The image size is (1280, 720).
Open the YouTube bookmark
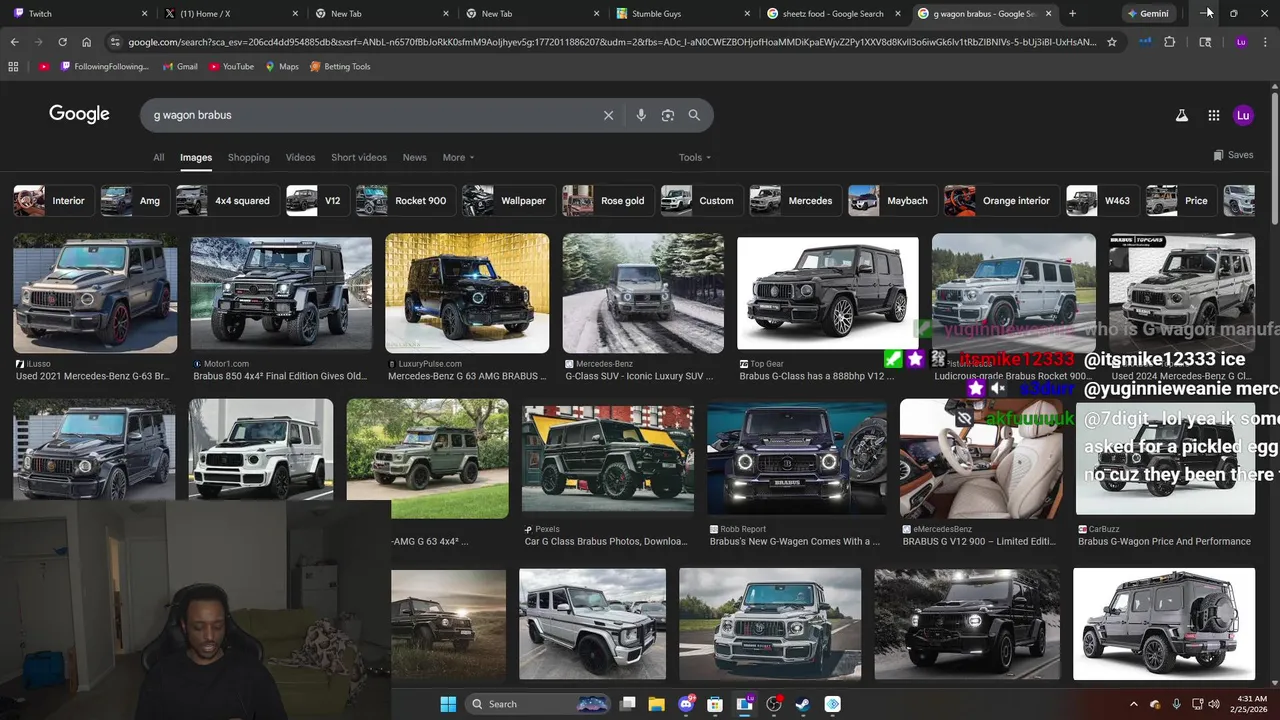point(231,66)
